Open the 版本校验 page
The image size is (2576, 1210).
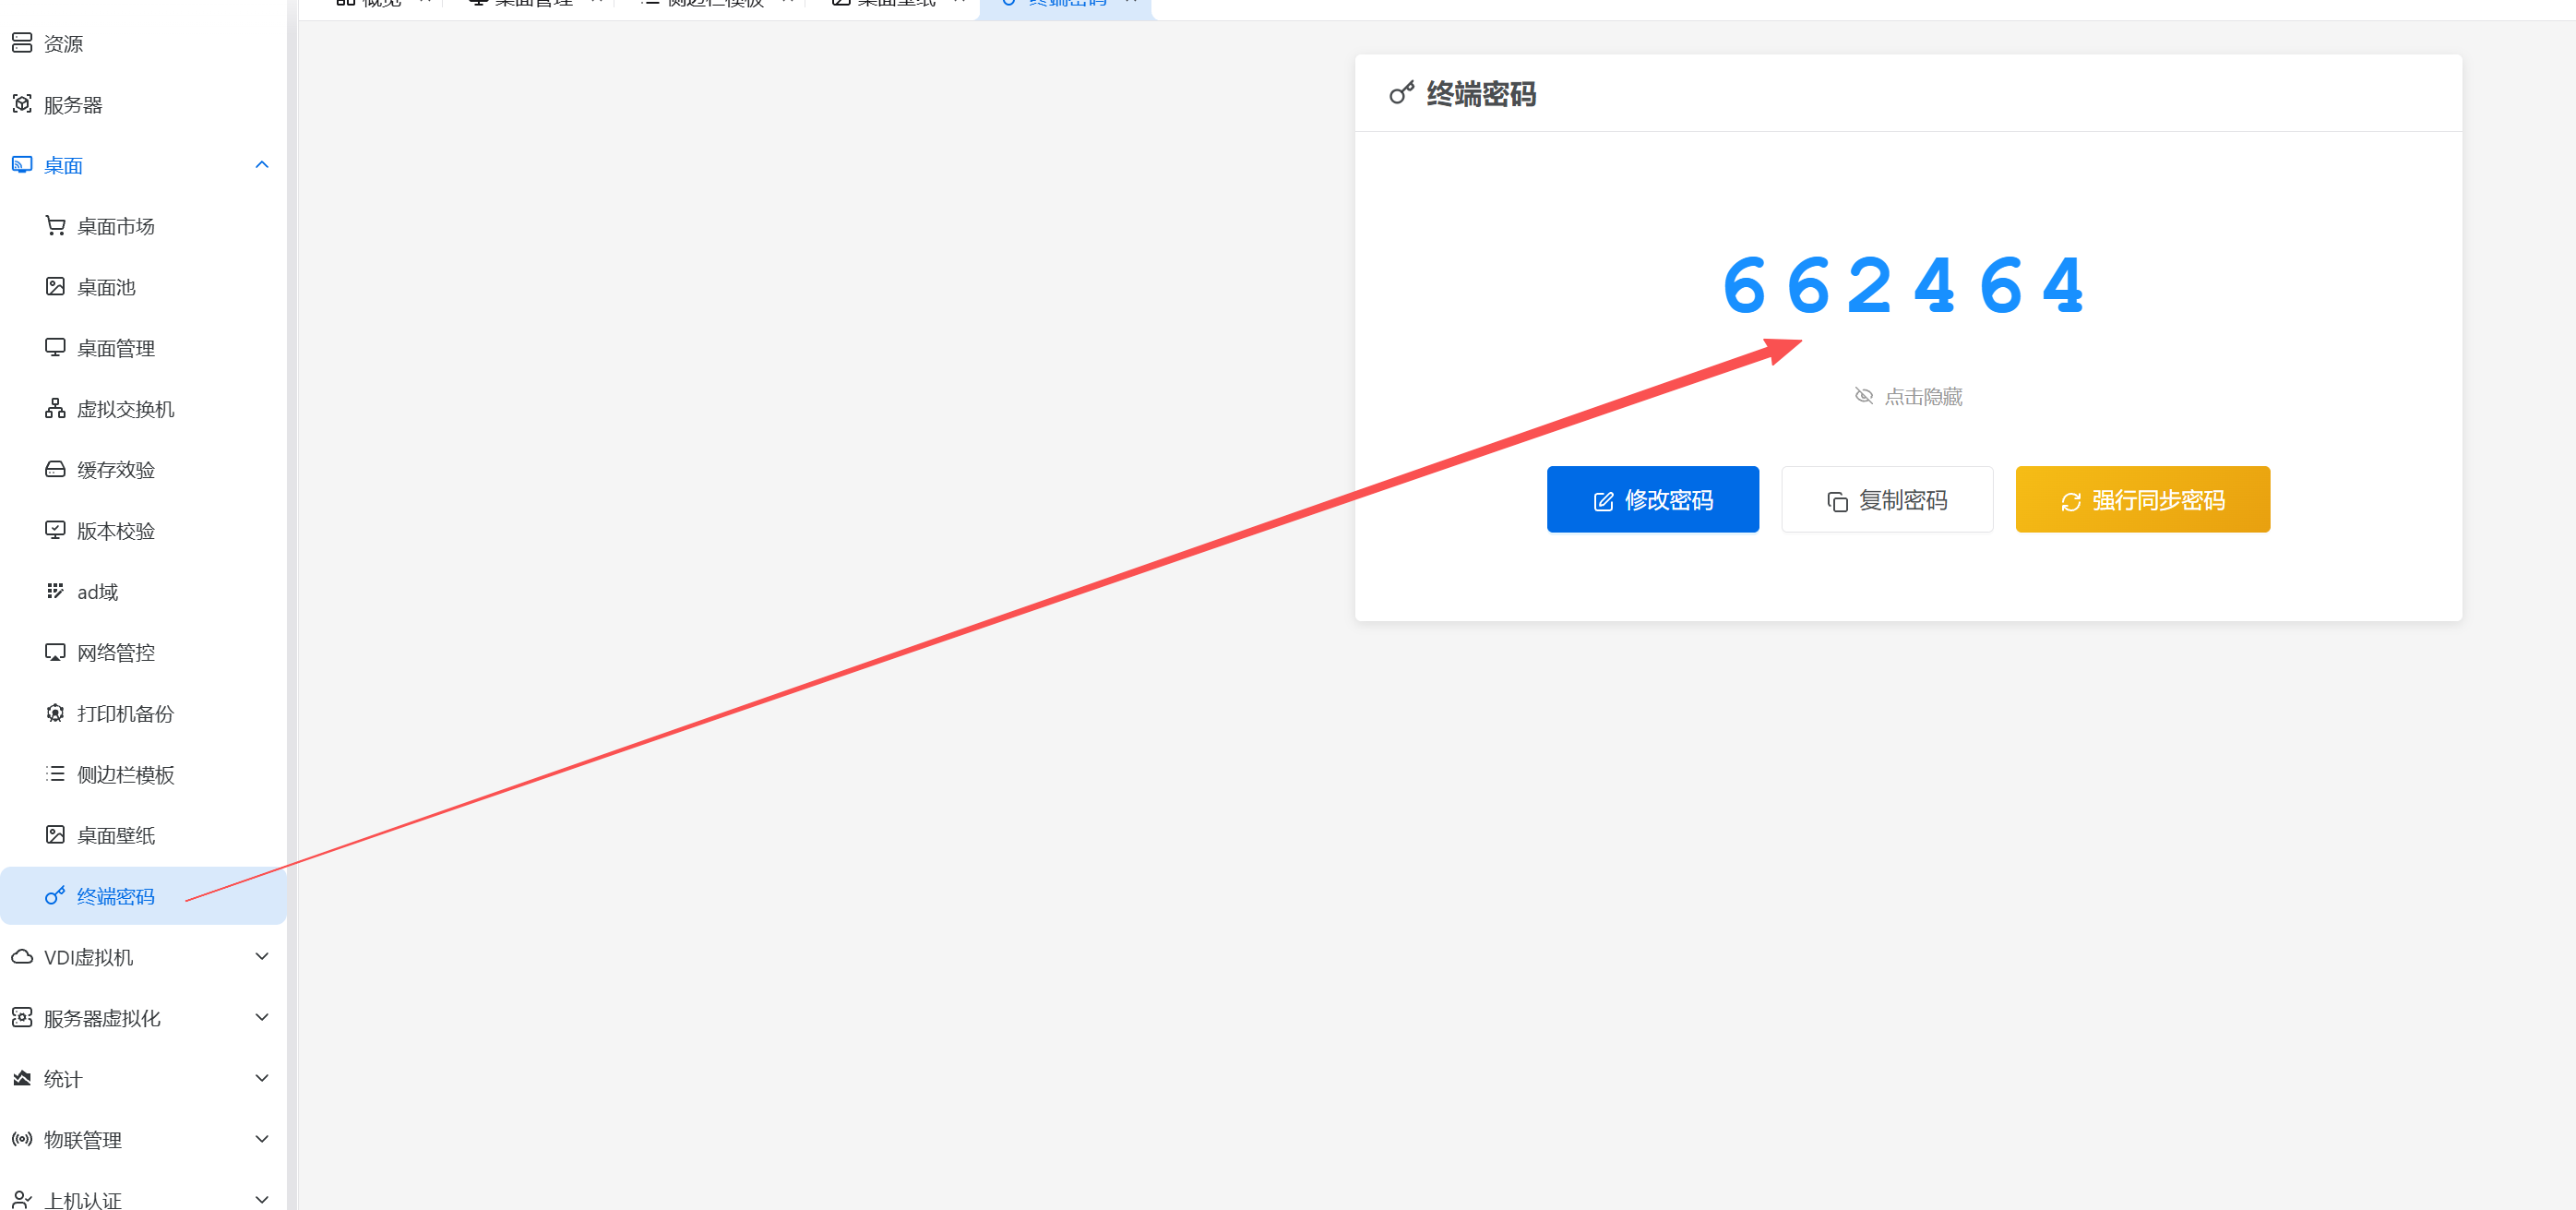point(115,530)
